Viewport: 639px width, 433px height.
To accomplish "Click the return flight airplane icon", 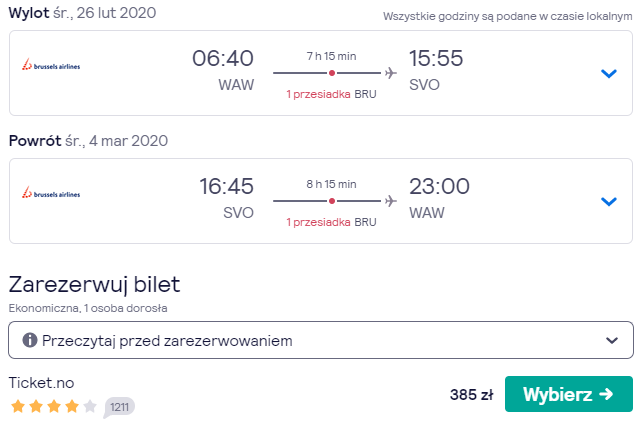I will [390, 201].
